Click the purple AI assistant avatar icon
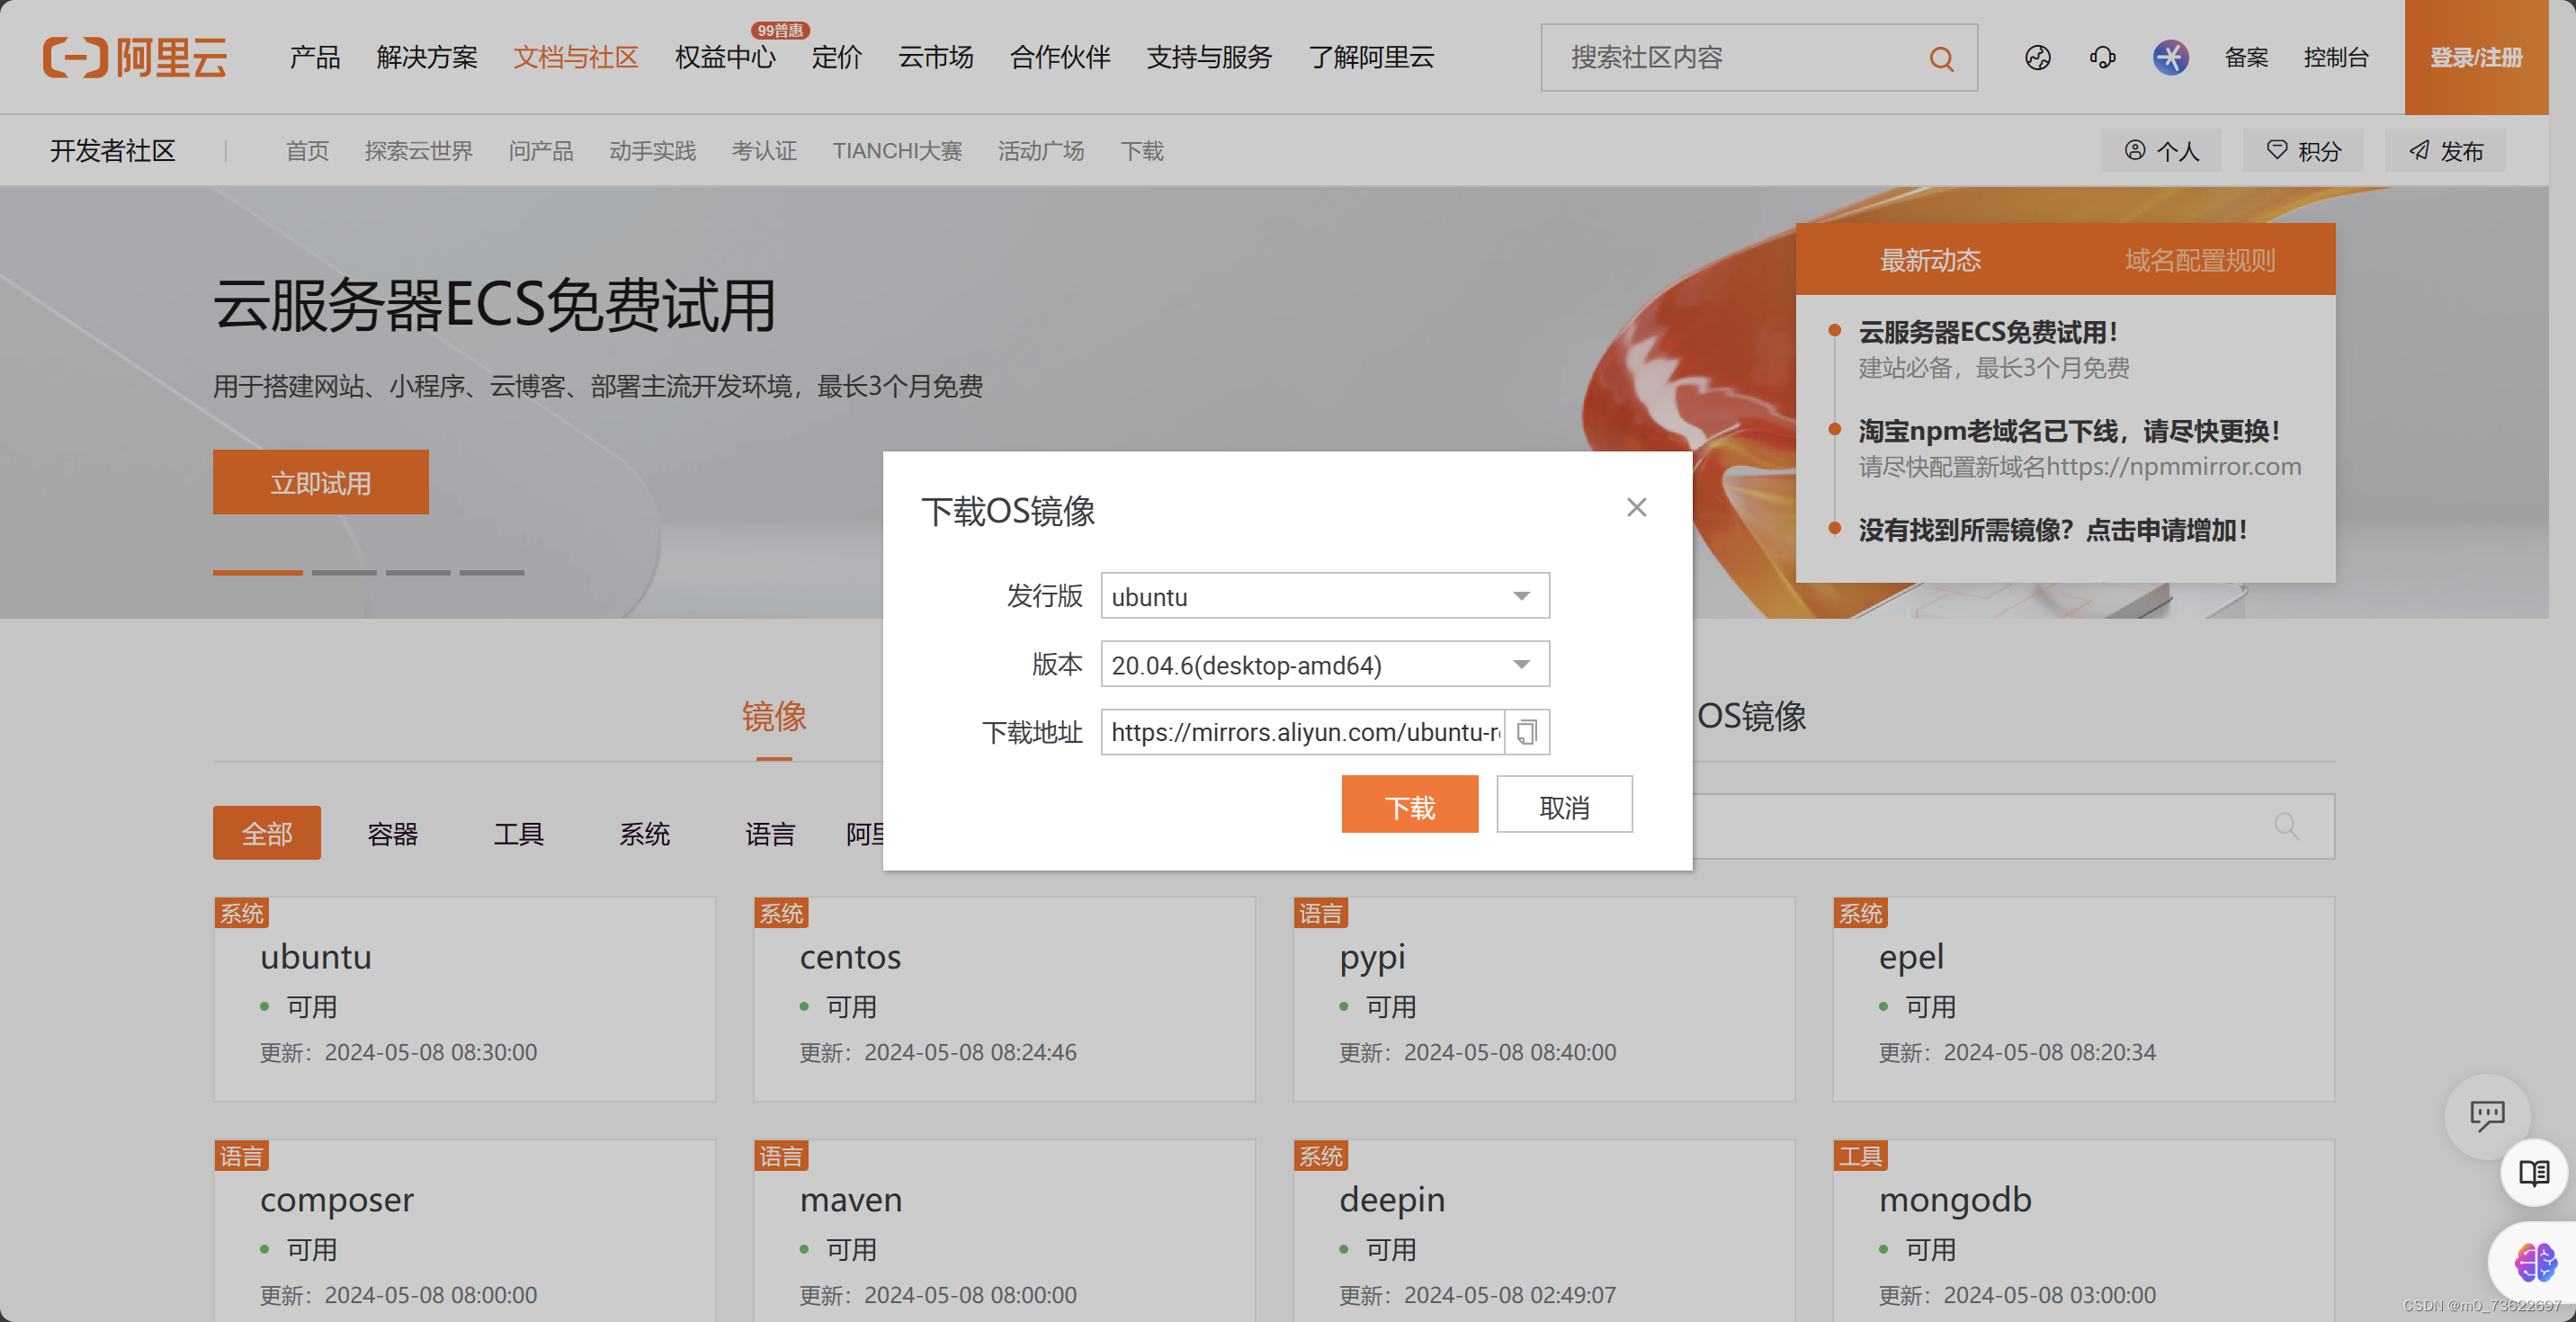This screenshot has width=2576, height=1322. [2170, 57]
